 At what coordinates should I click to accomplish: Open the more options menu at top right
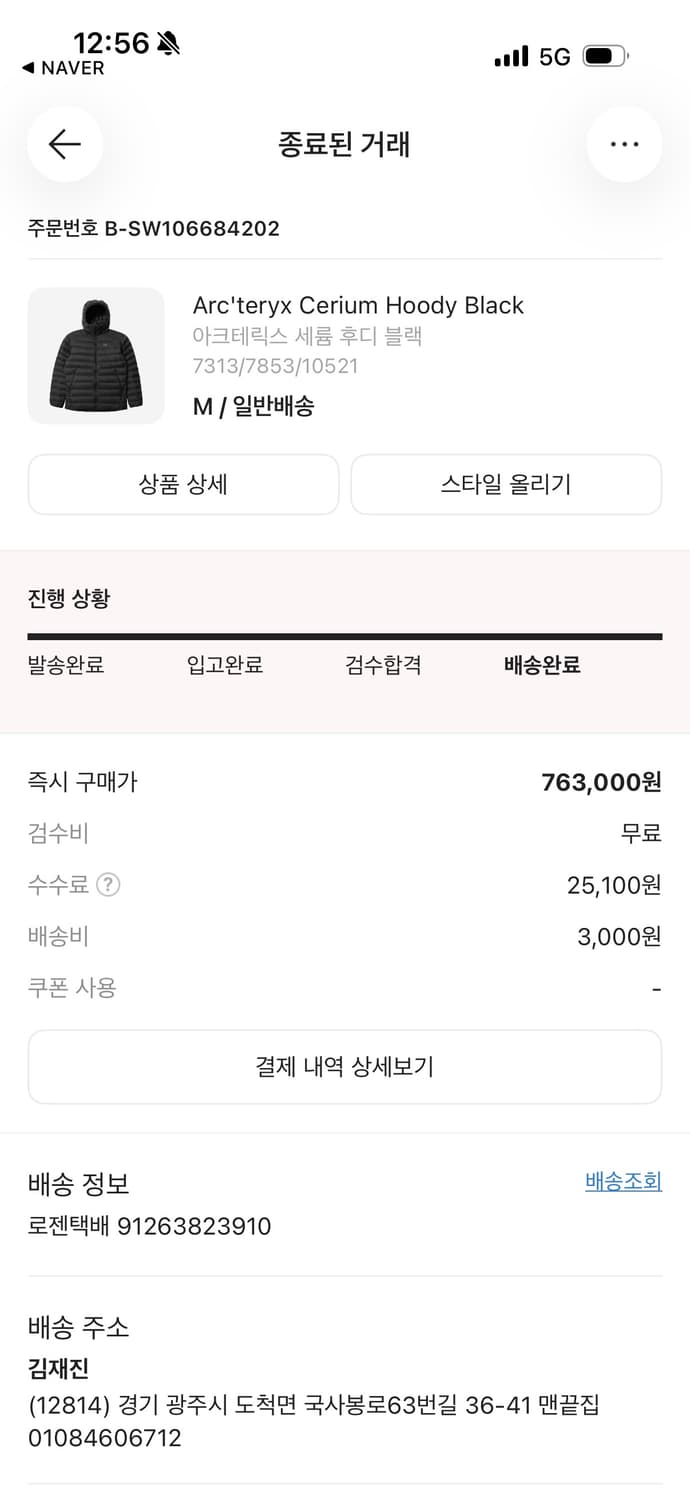624,144
